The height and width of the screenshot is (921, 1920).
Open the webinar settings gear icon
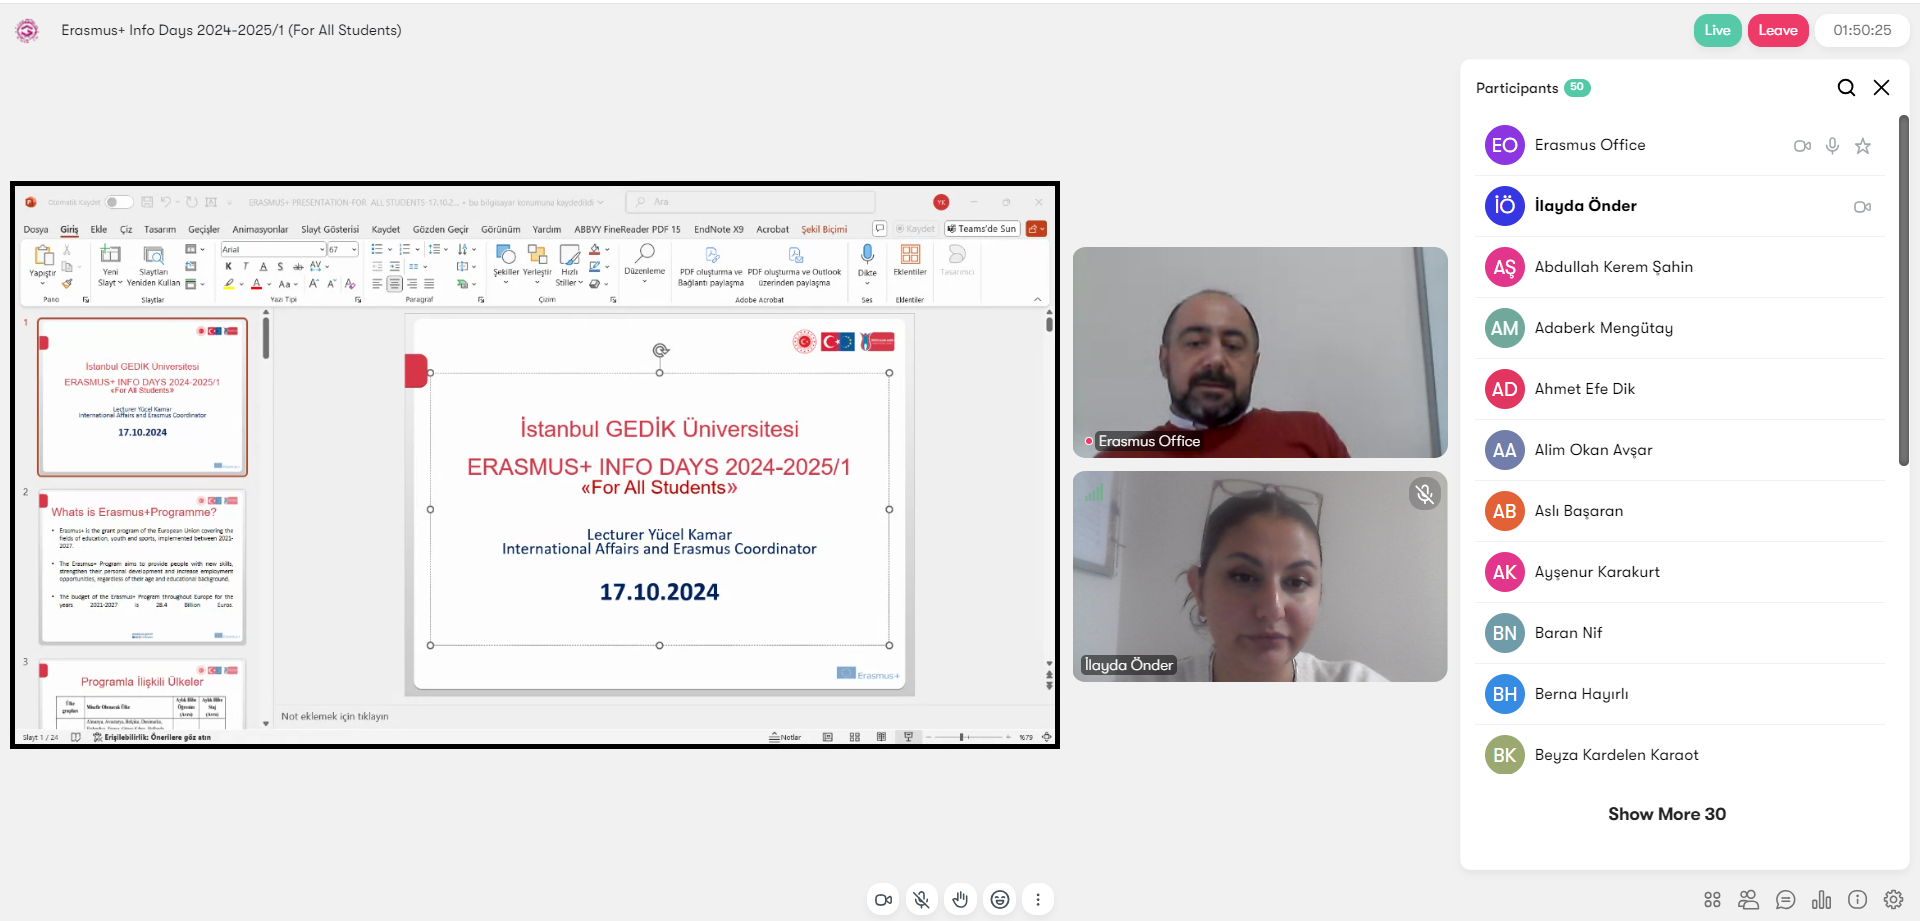(1893, 900)
